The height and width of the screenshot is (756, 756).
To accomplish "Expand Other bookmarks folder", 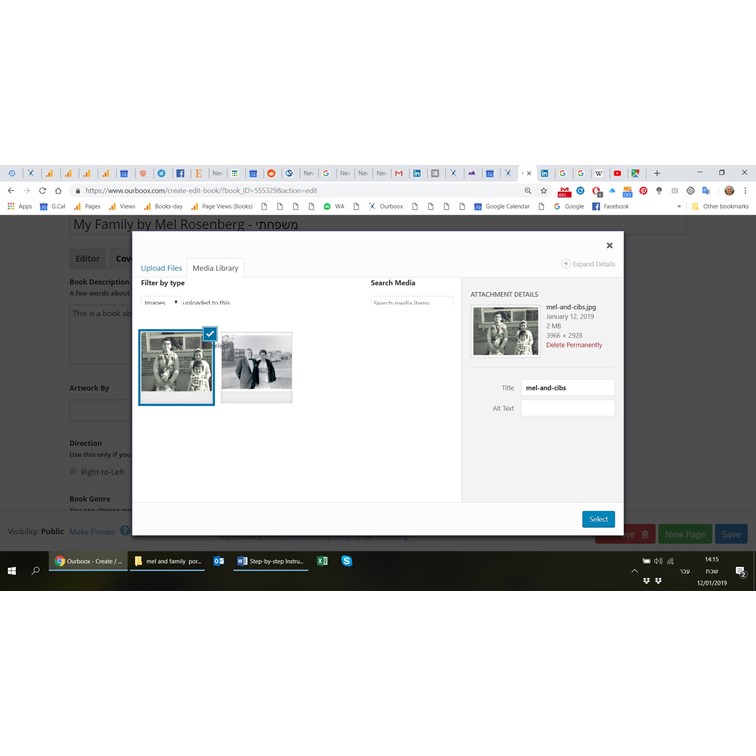I will (x=720, y=206).
